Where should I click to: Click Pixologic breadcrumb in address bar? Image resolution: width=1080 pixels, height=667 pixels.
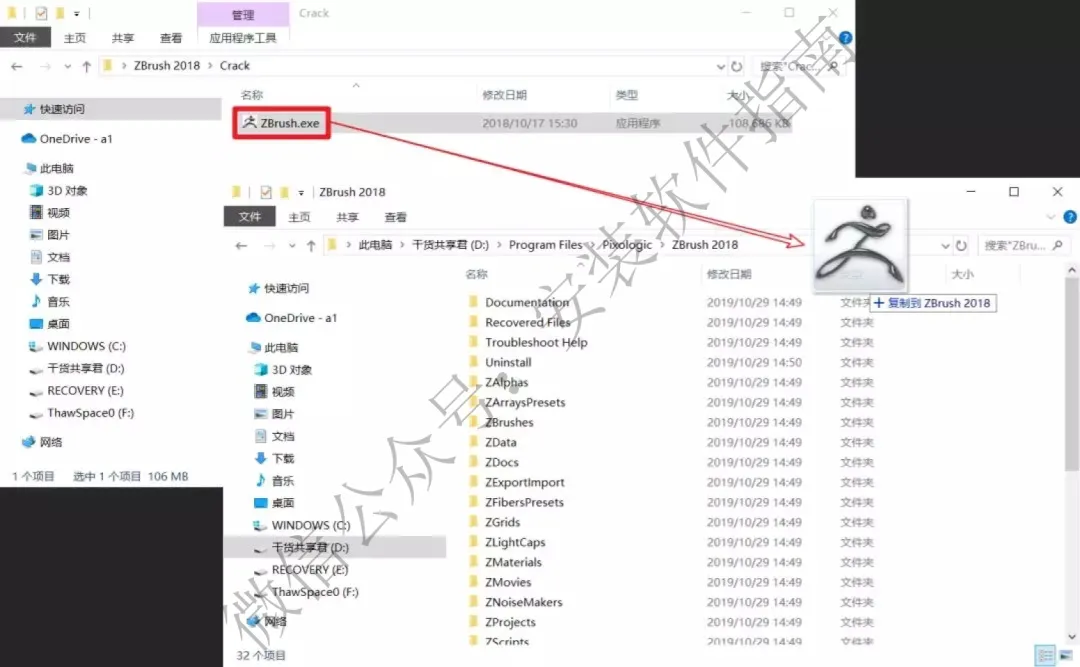pos(627,245)
